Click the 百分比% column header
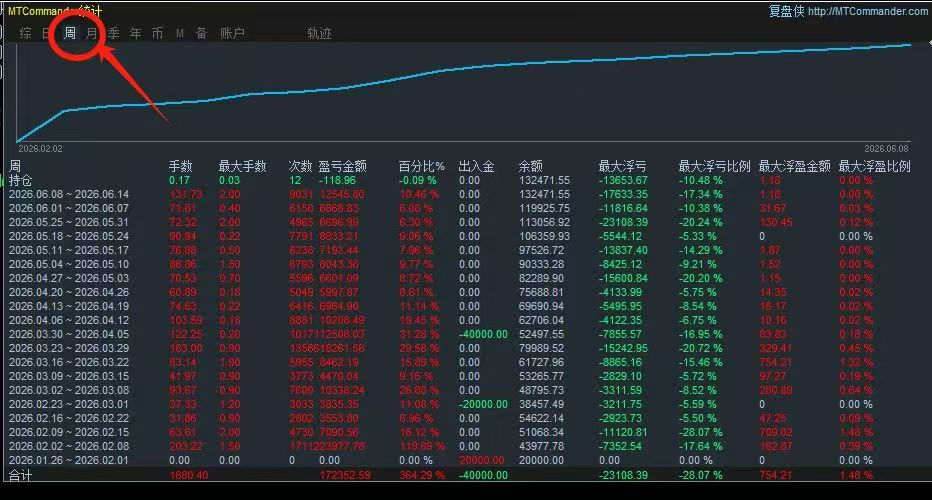Image resolution: width=932 pixels, height=500 pixels. [x=421, y=166]
